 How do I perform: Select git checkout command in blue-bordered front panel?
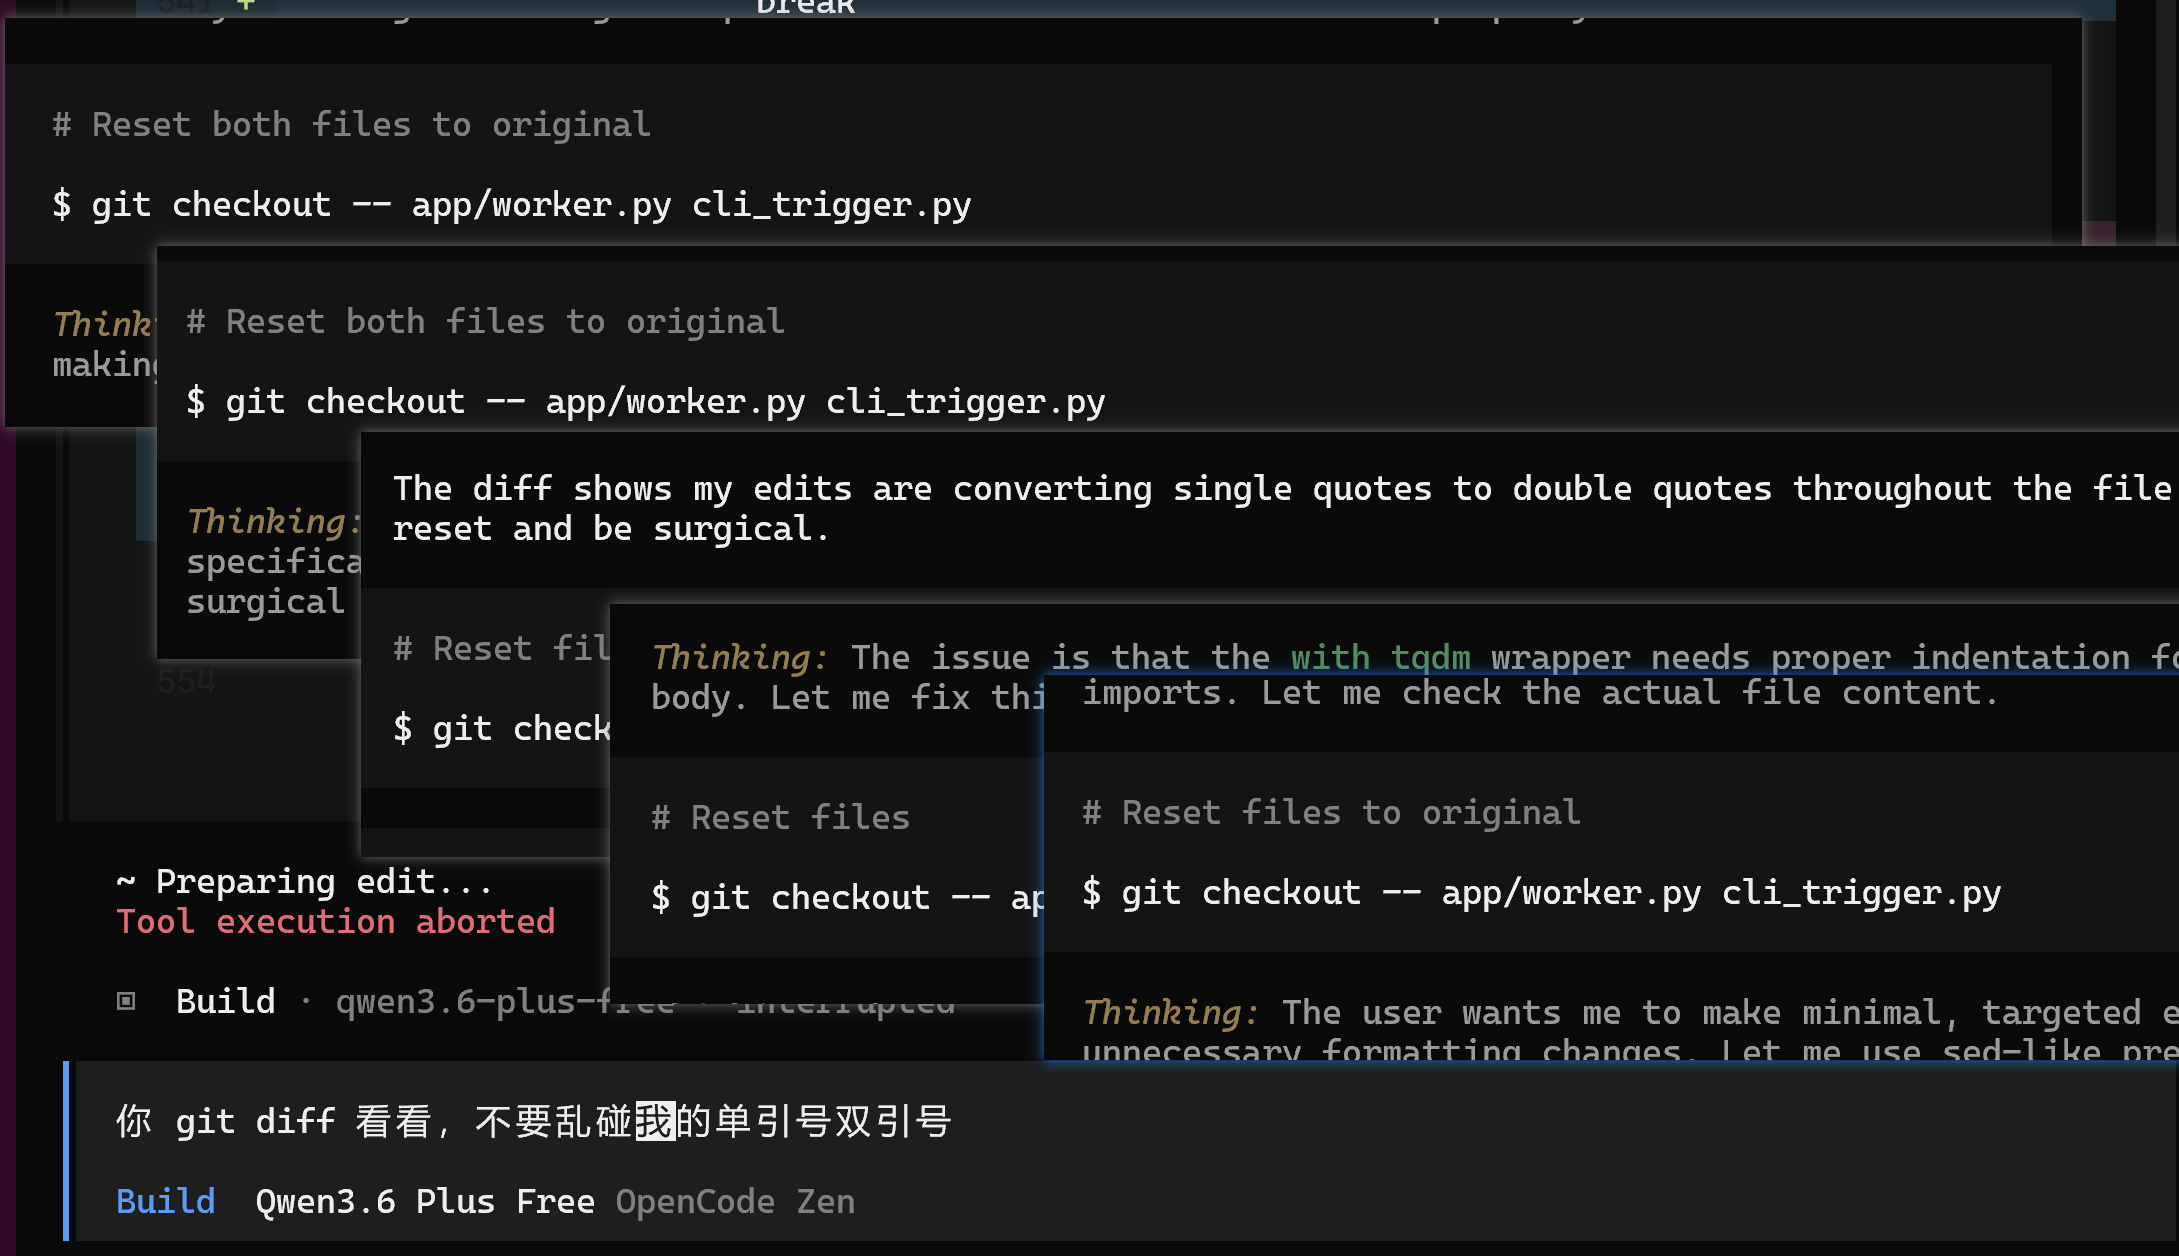point(1541,892)
